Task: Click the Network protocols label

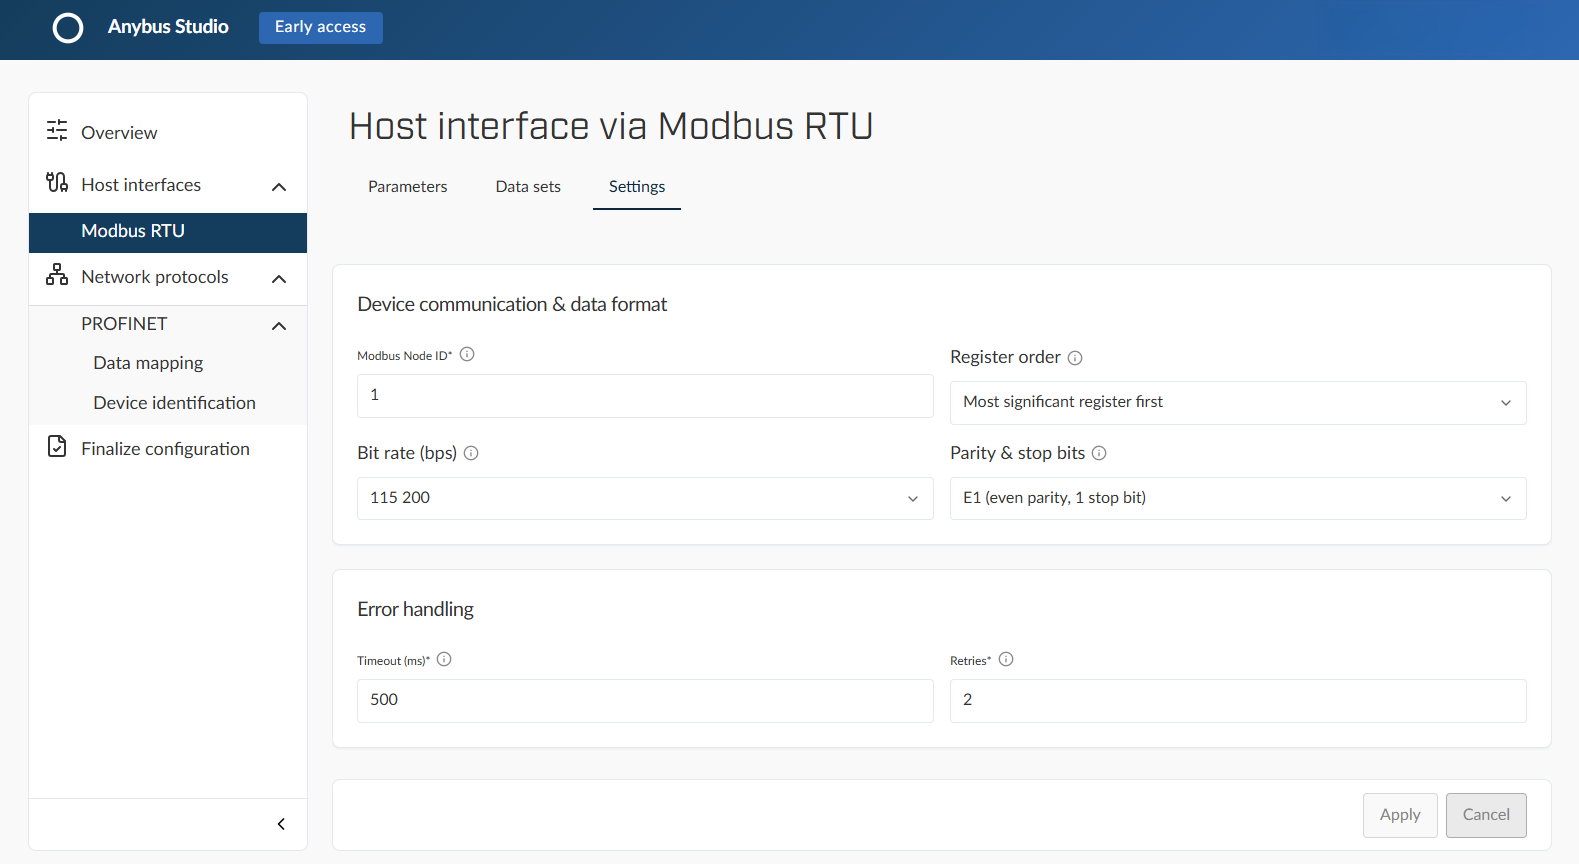Action: [x=155, y=277]
